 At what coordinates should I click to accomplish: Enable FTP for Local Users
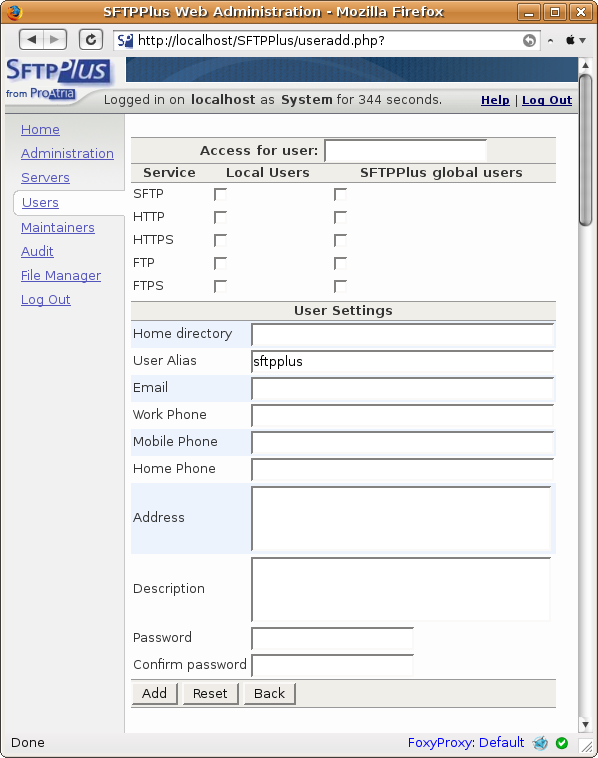pos(220,263)
